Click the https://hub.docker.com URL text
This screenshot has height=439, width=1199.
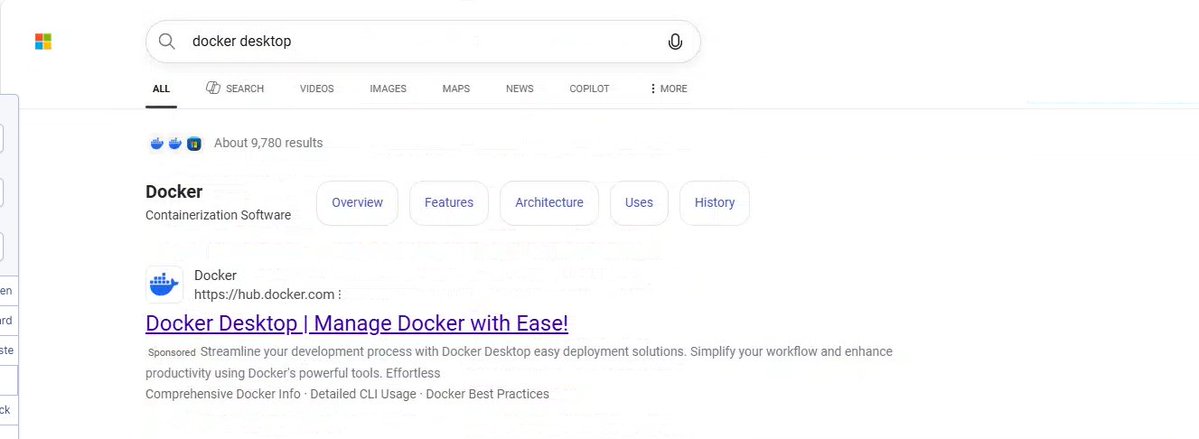[x=264, y=294]
